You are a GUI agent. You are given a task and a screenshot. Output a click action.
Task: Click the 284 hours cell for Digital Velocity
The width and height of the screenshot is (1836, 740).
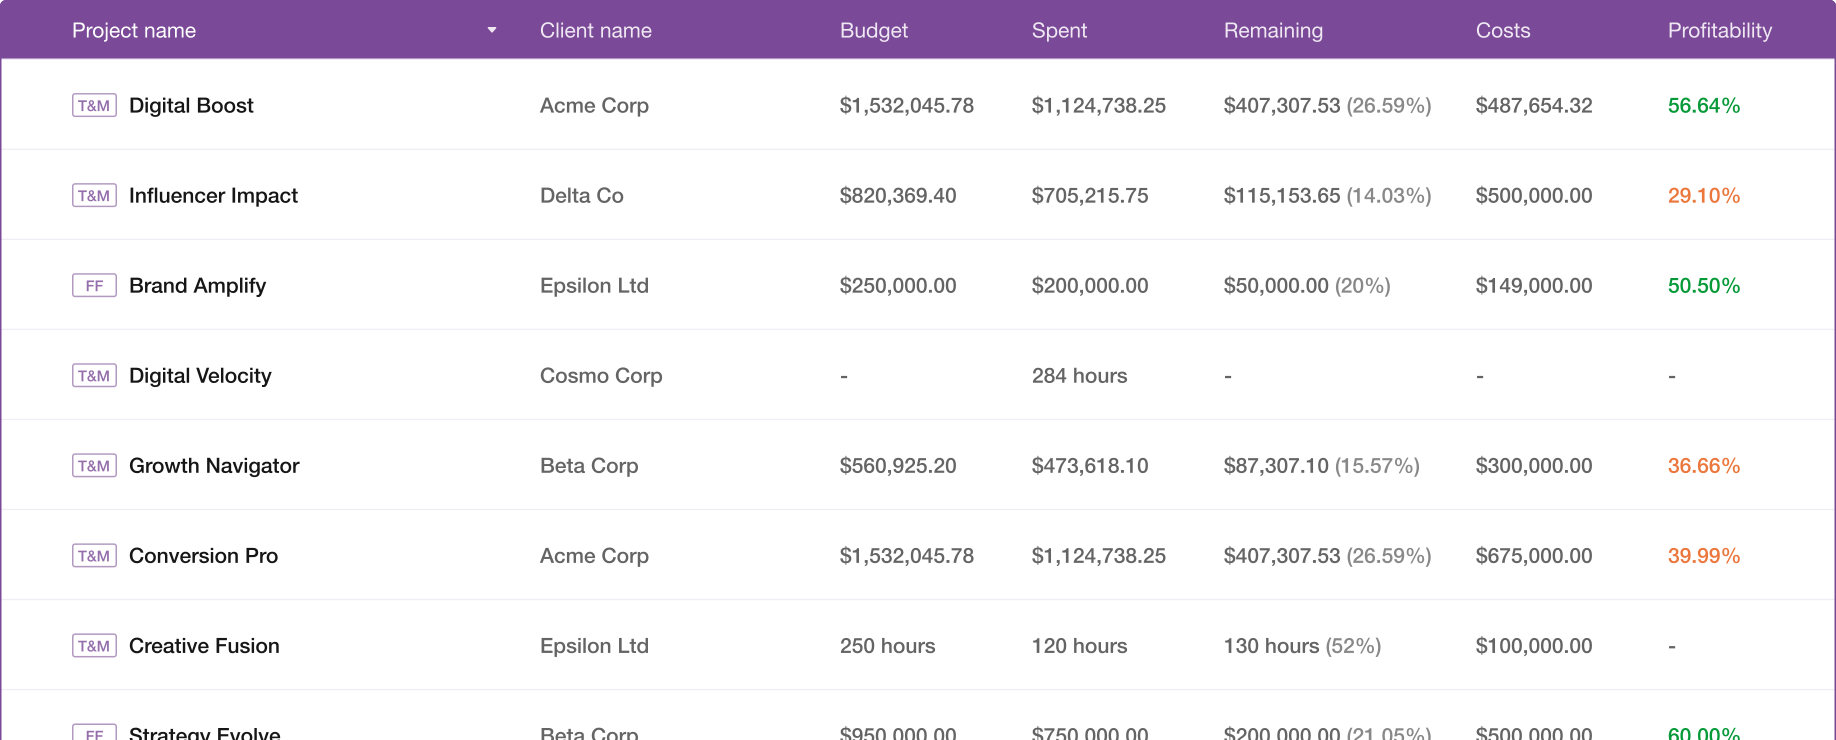1079,374
